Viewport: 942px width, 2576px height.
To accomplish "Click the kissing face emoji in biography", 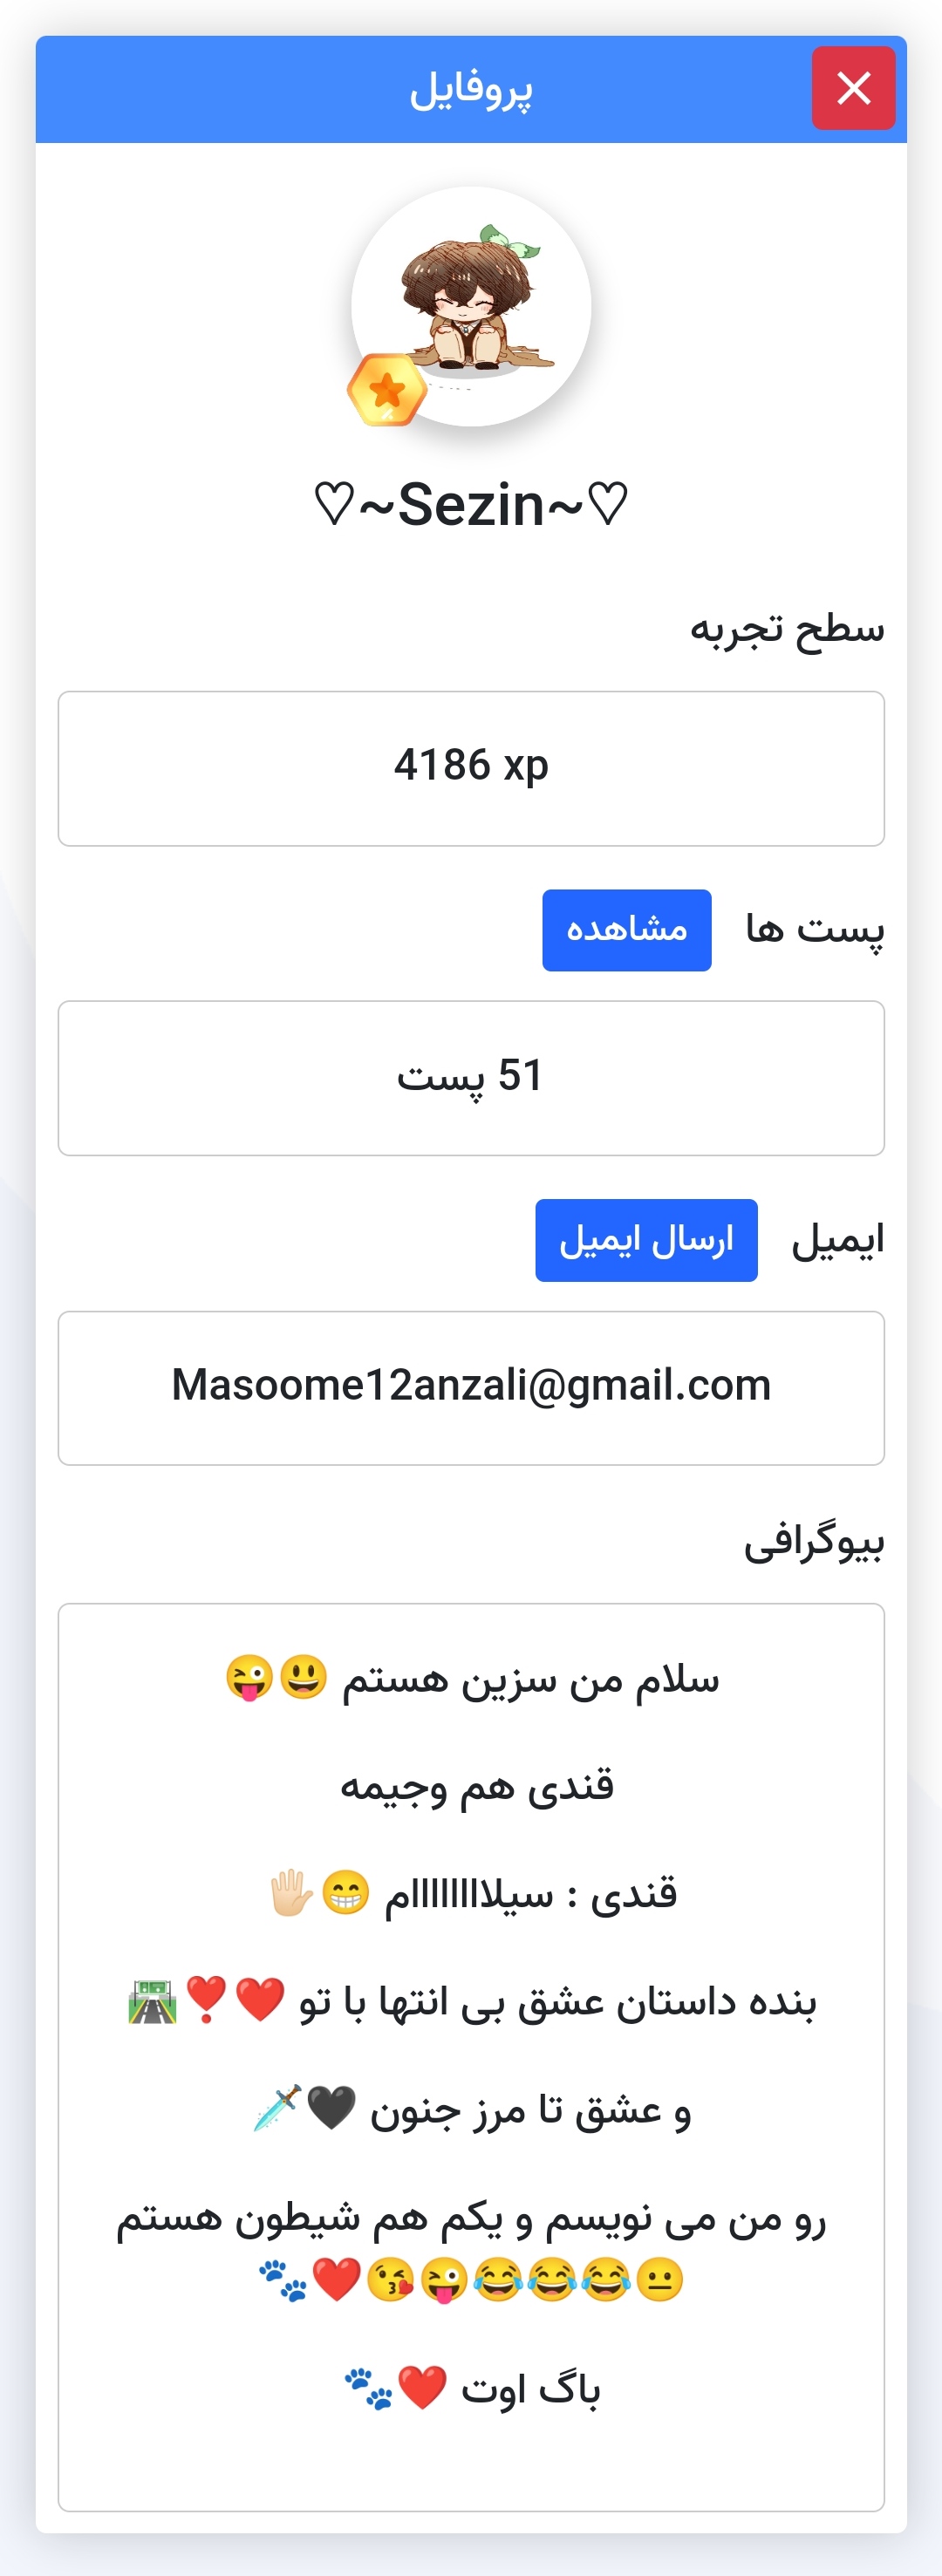I will [390, 2280].
